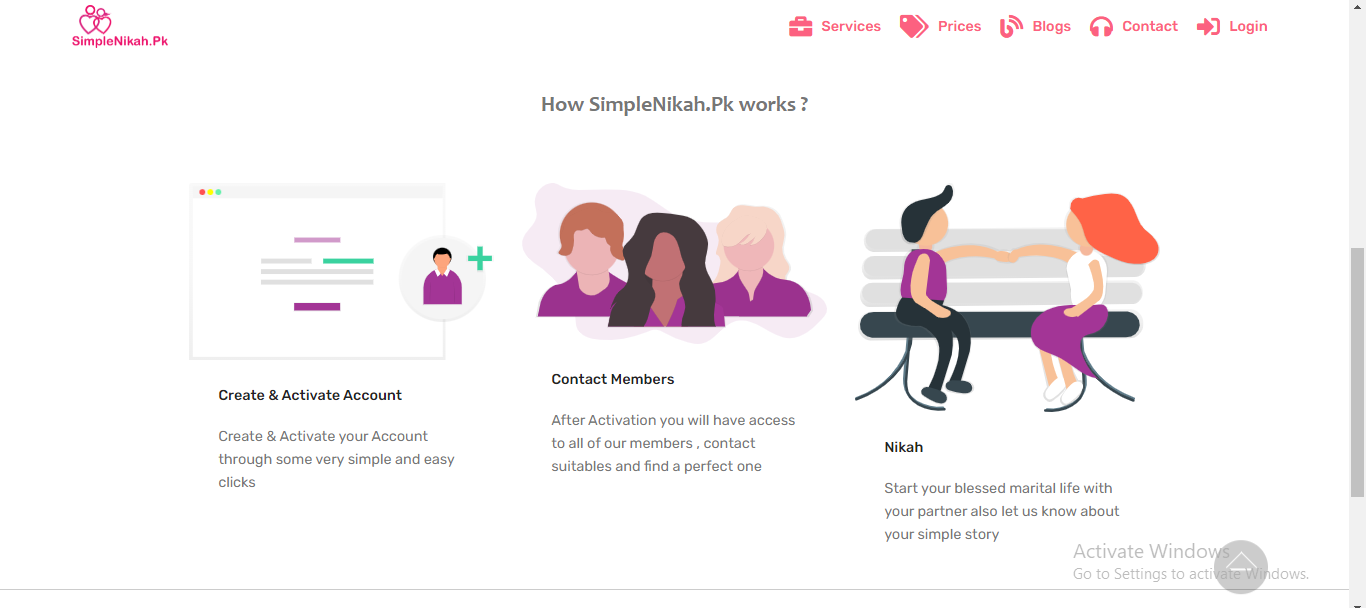Click the headphones contact icon

[1101, 27]
